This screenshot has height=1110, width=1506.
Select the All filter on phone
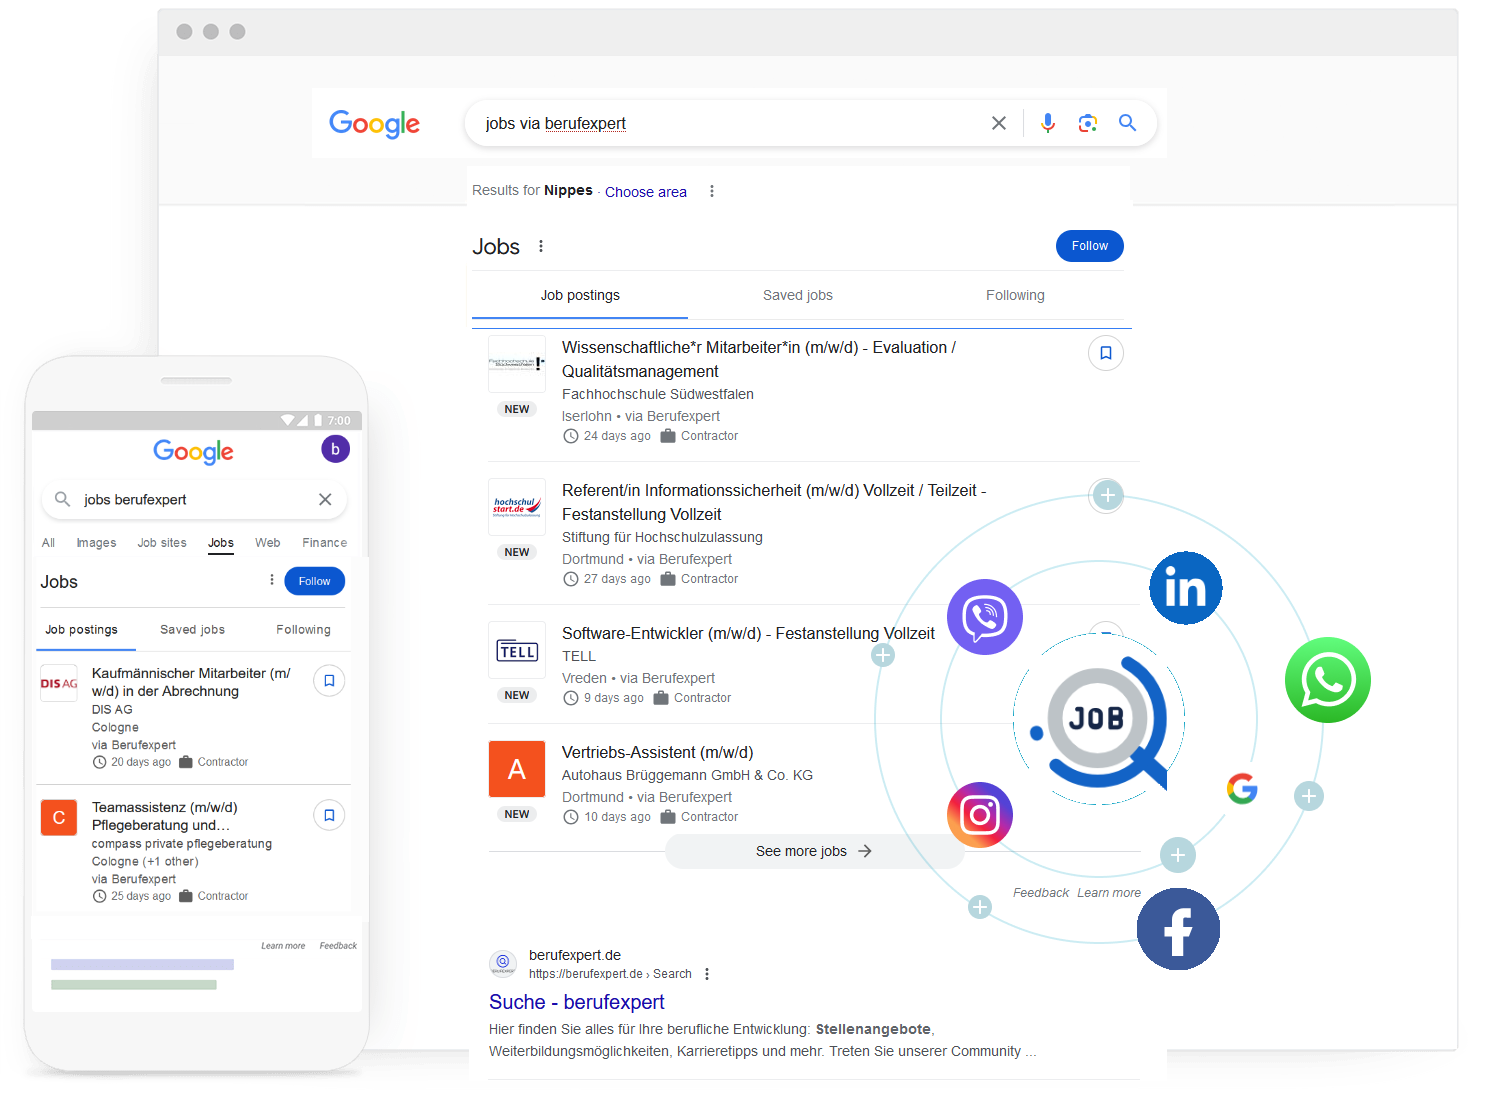(48, 543)
